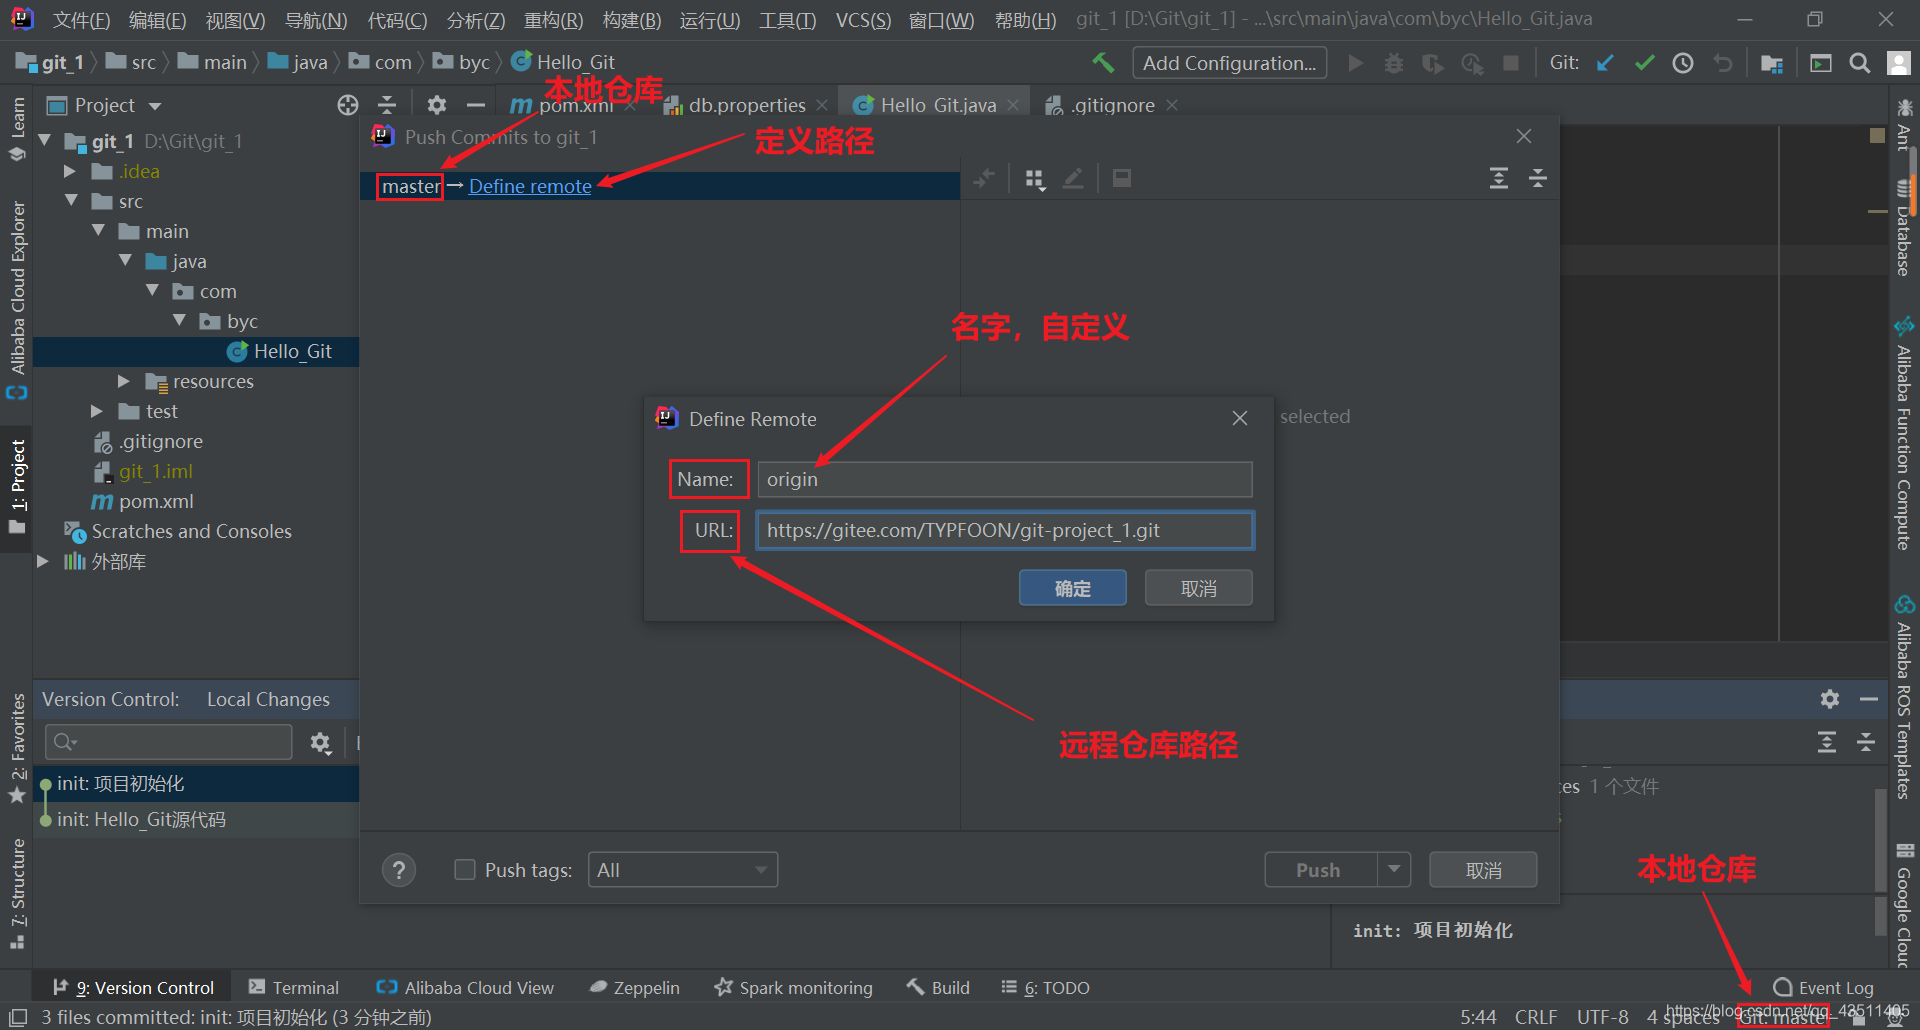
Task: Enable the Push tags checkbox
Action: [465, 870]
